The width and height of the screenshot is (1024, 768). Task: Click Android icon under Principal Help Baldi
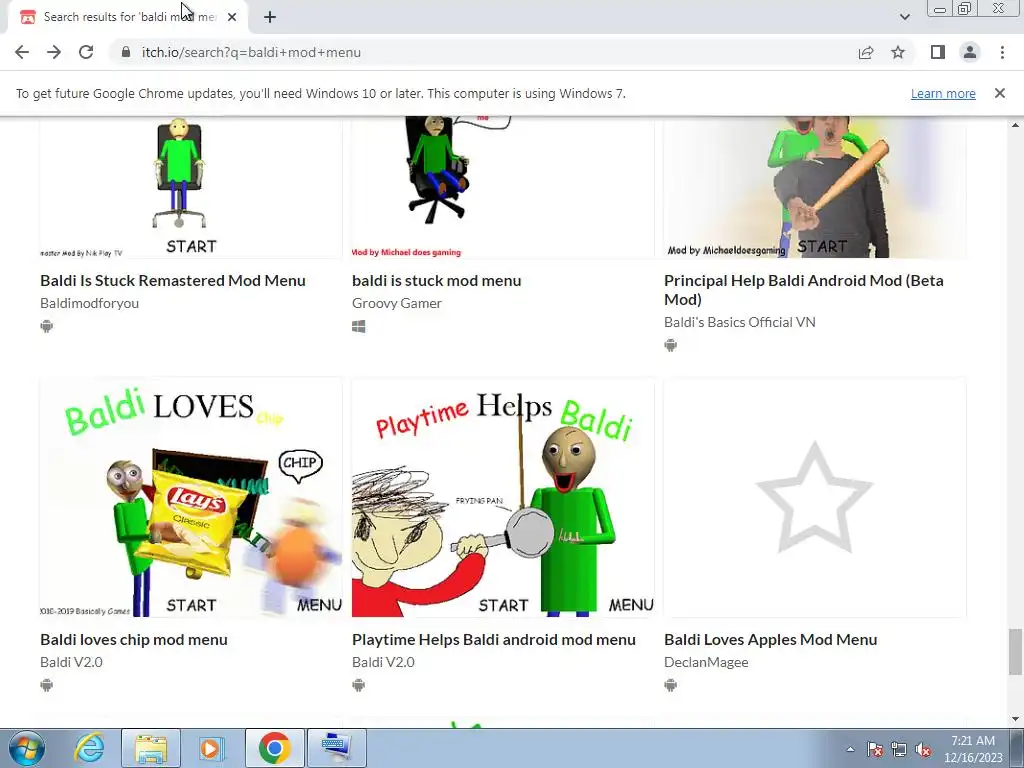click(x=671, y=345)
